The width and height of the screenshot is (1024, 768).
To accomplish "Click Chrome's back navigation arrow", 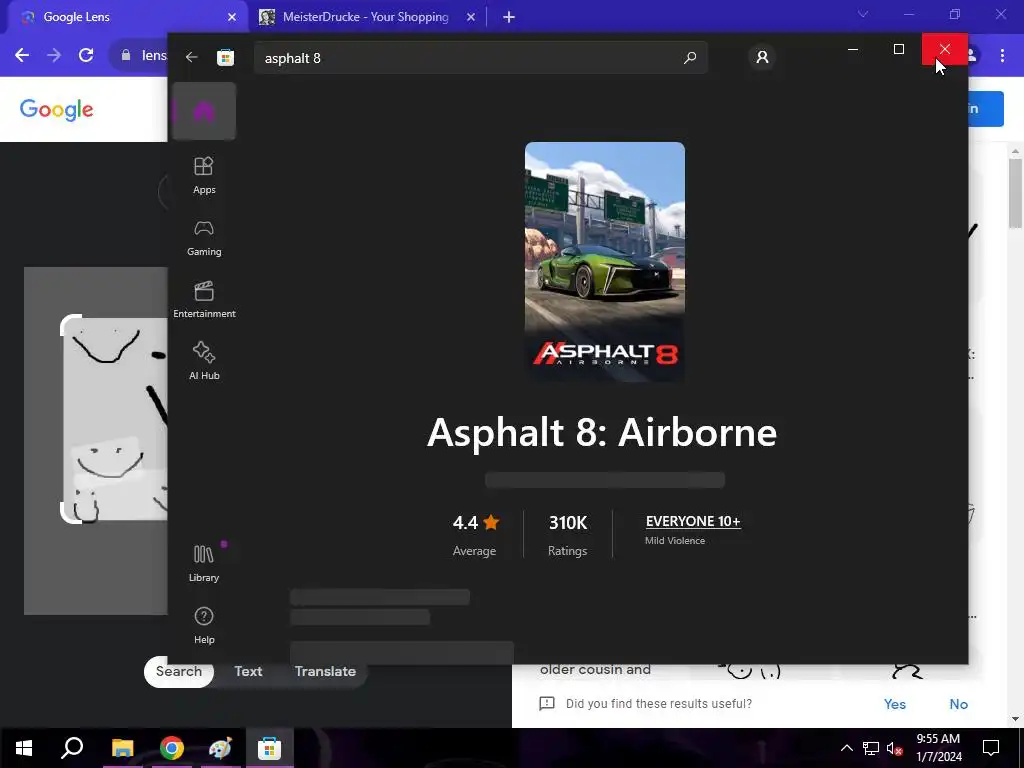I will pos(22,56).
